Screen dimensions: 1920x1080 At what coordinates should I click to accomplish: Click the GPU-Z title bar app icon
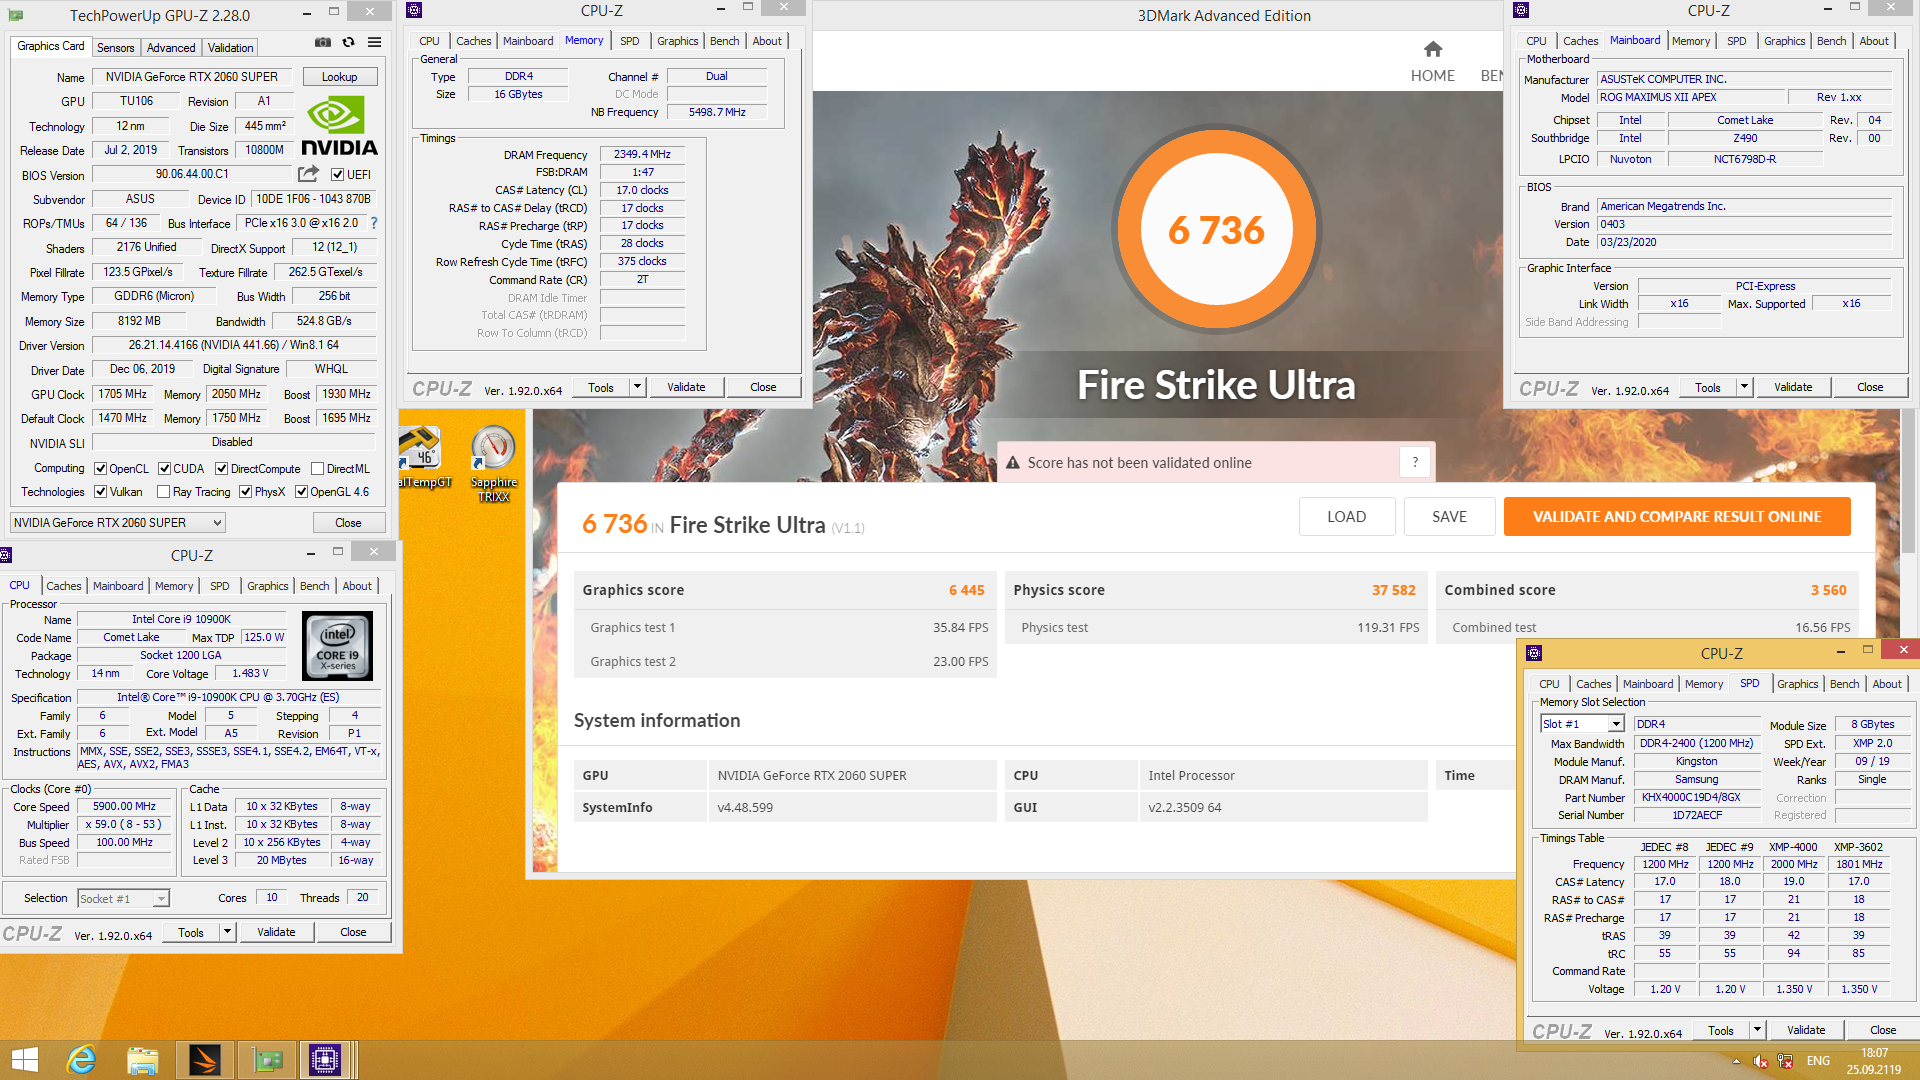16,15
